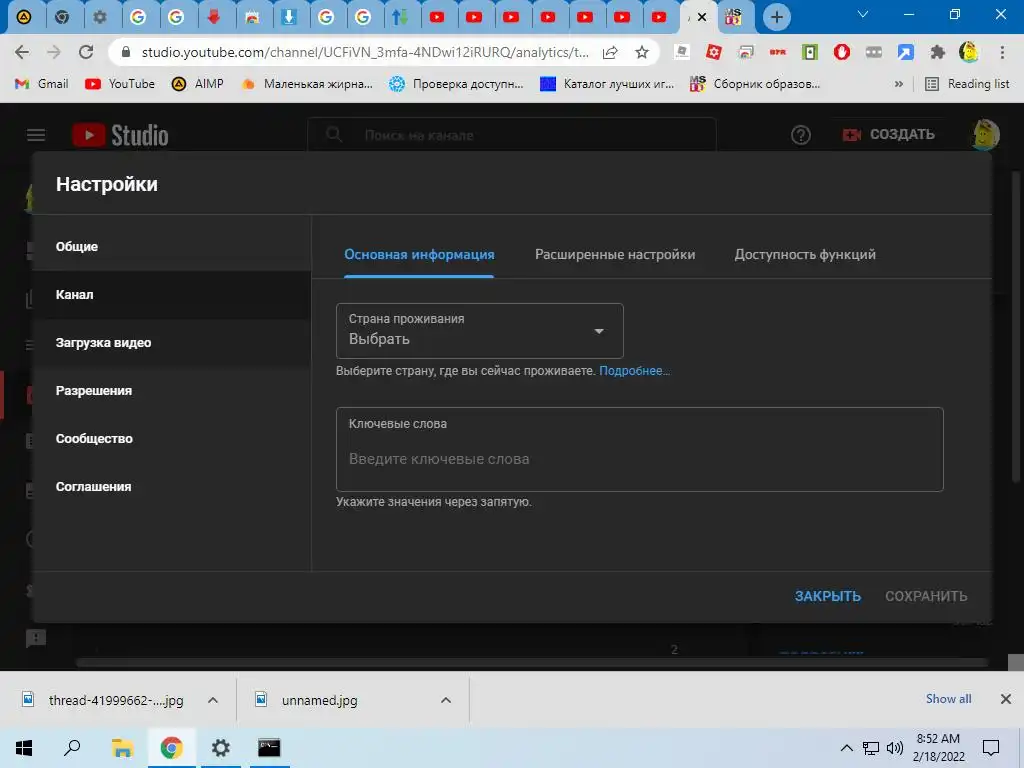Expand the tab search chevron
Viewport: 1024px width, 768px height.
click(863, 14)
